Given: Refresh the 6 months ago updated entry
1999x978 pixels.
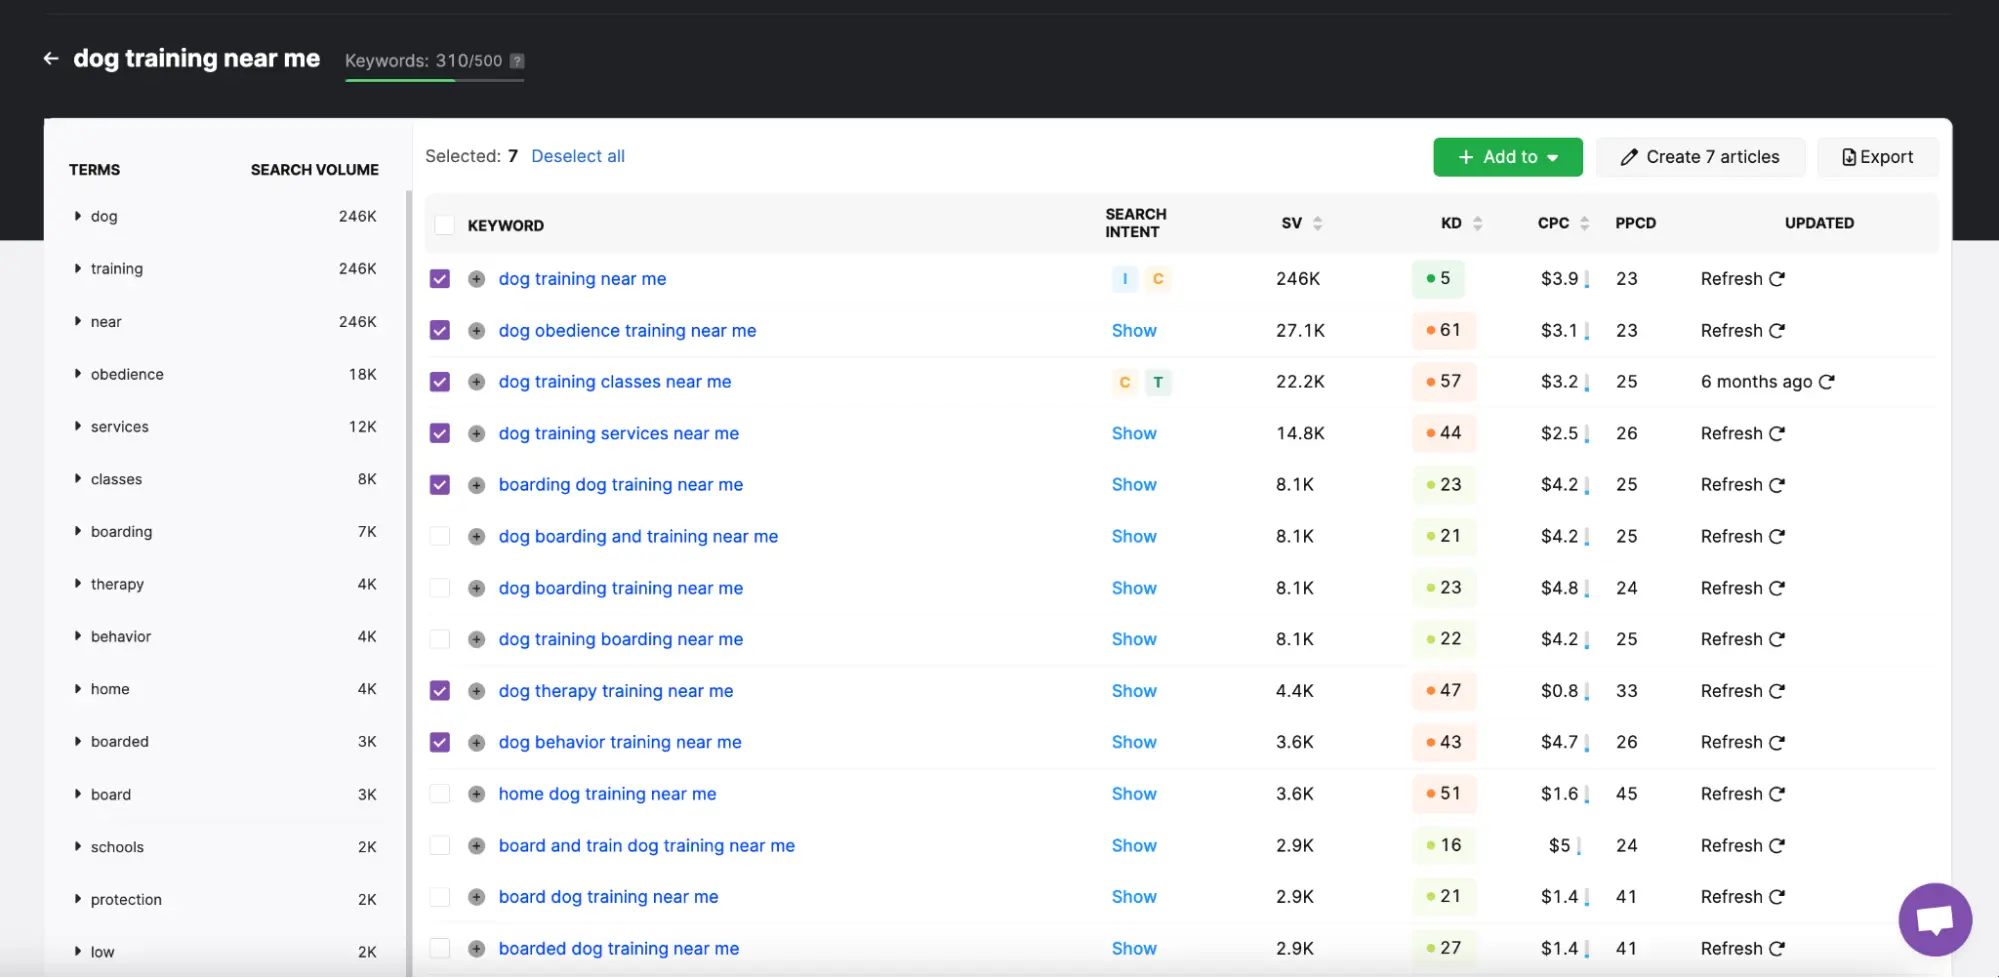Looking at the screenshot, I should tap(1826, 382).
